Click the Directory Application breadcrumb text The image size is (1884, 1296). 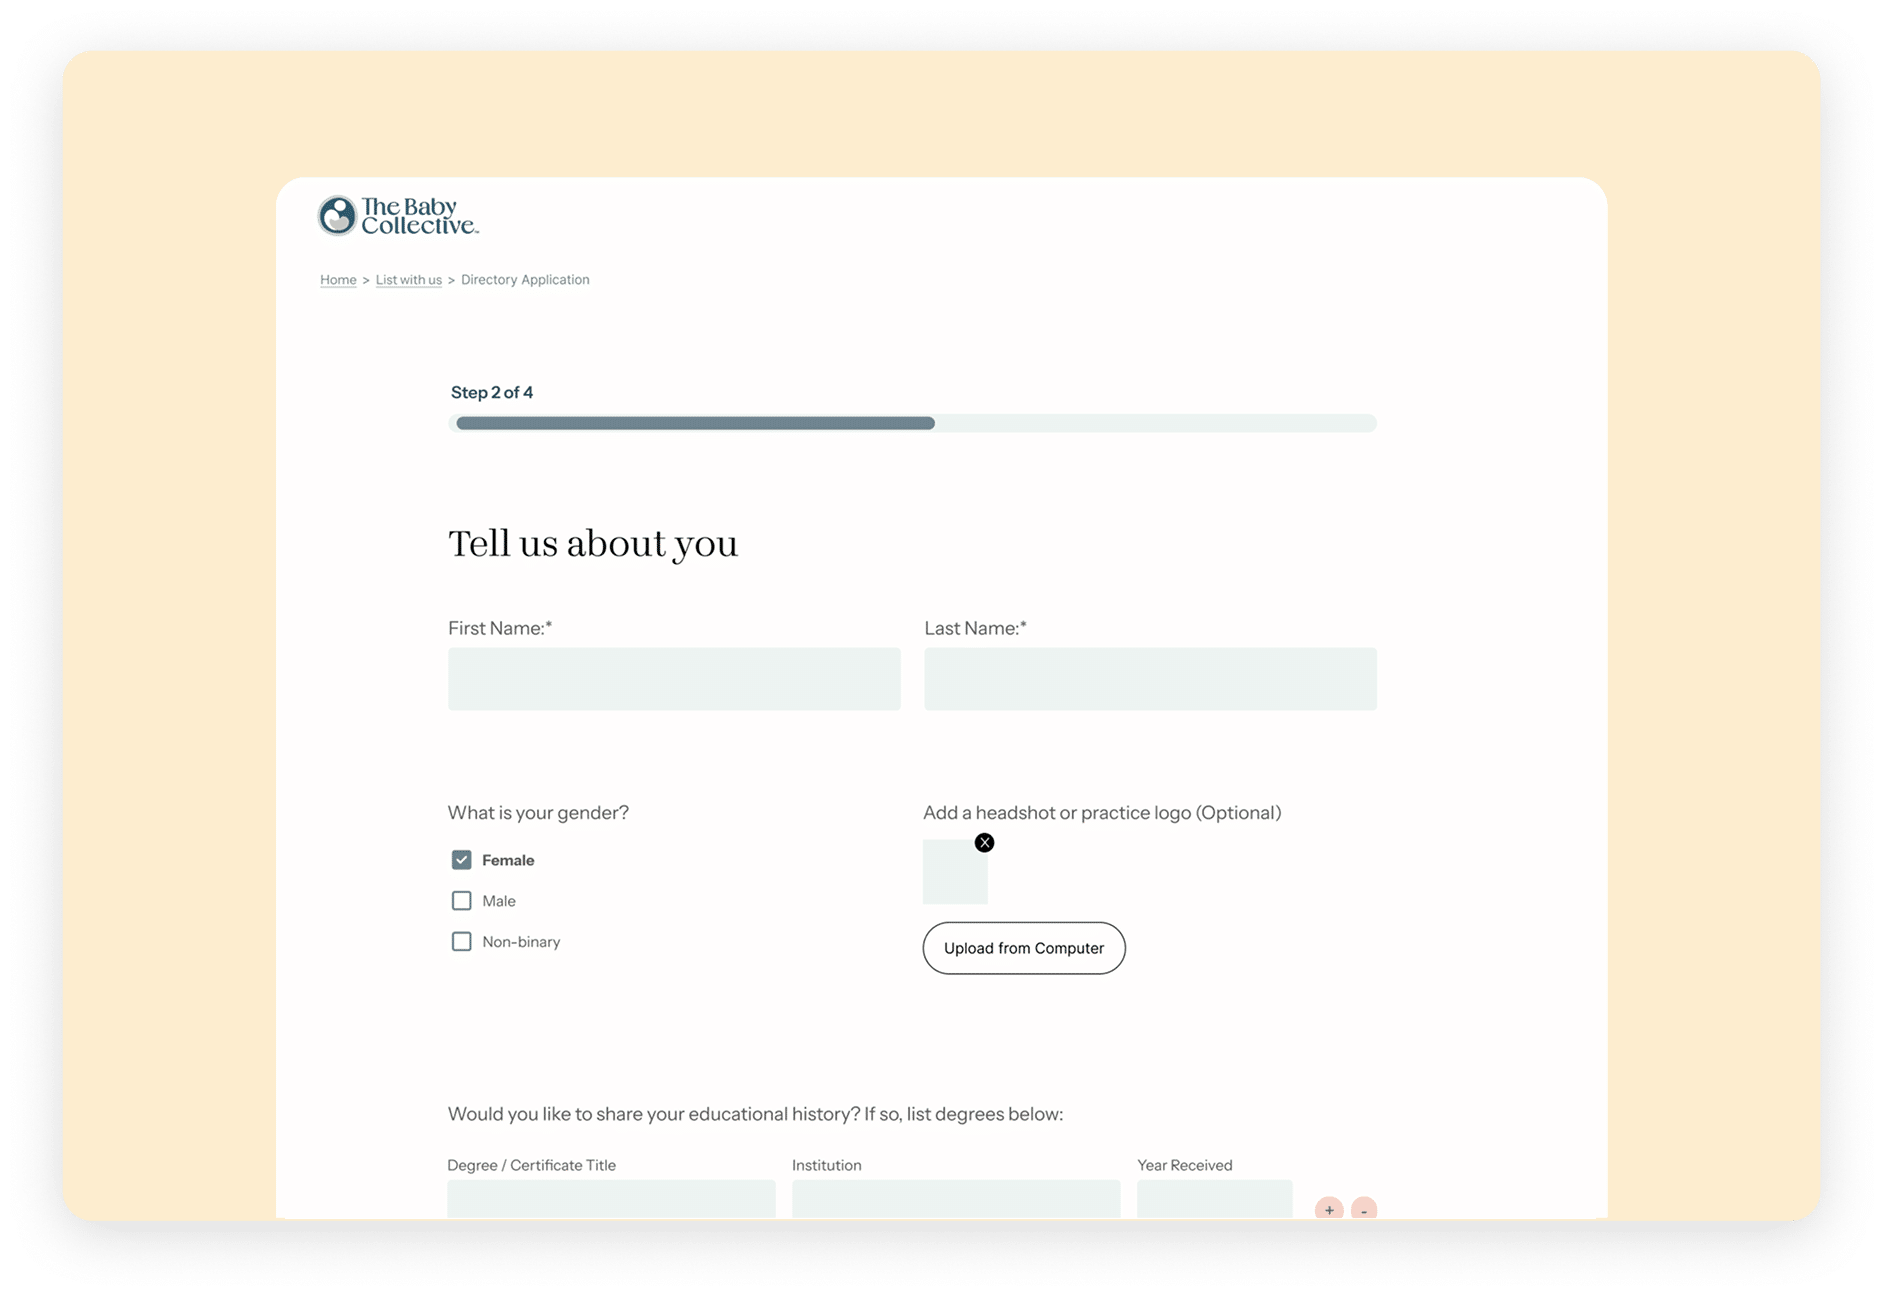525,280
